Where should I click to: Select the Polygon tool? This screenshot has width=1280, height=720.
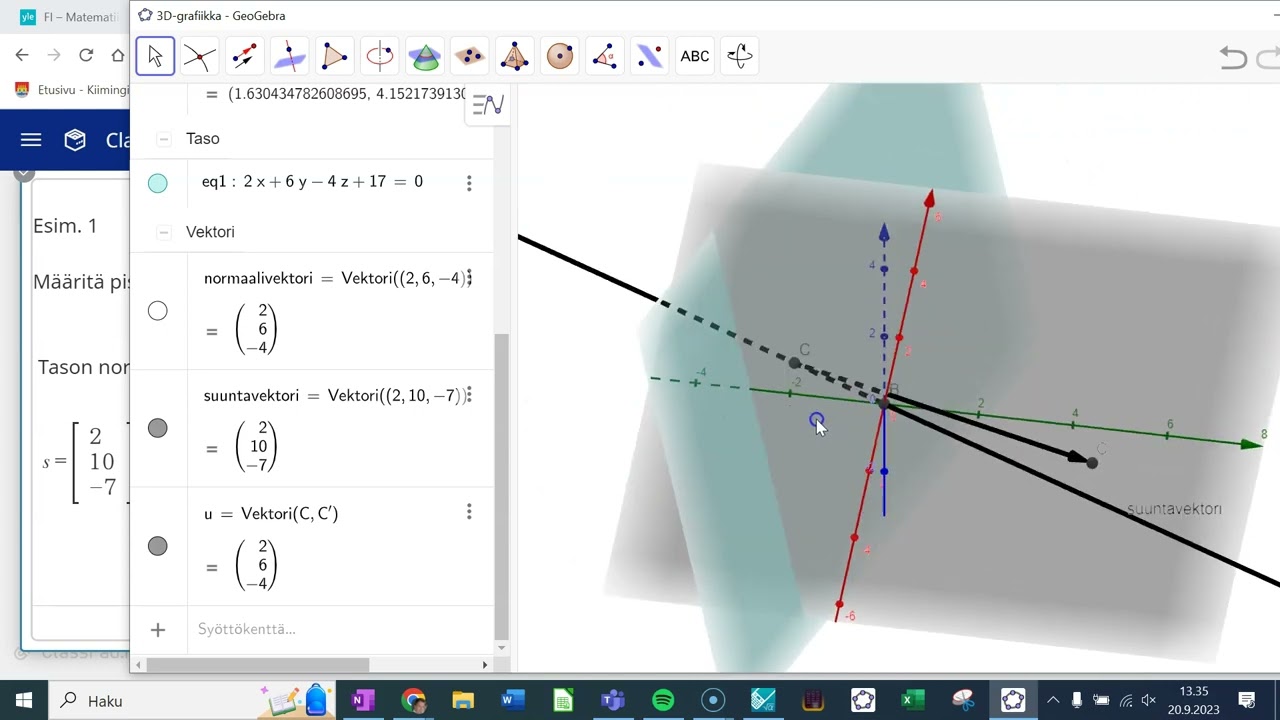click(x=335, y=56)
